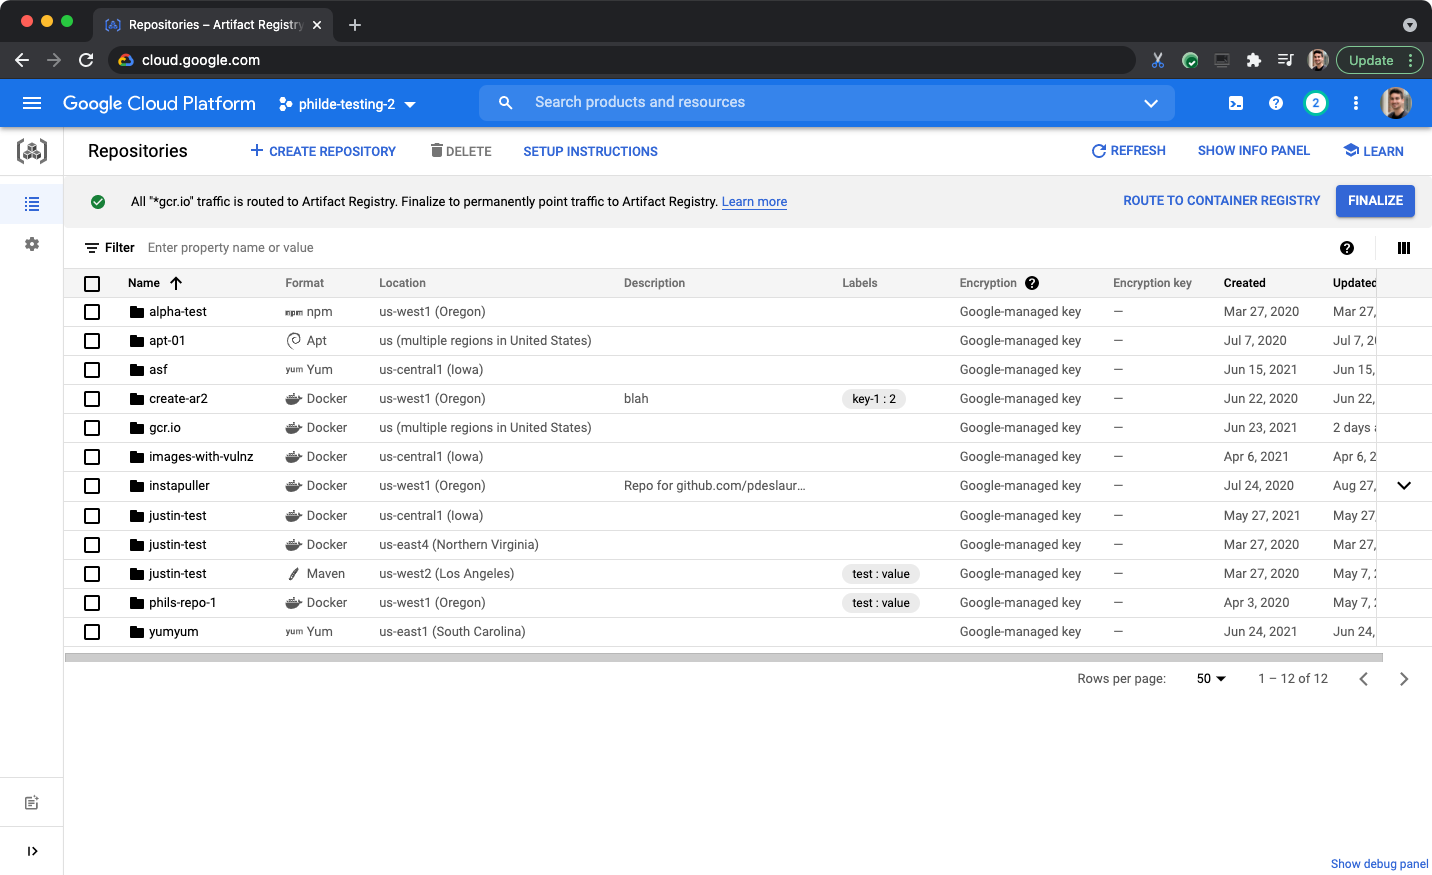Click the key-1 : 2 label chip

[874, 399]
